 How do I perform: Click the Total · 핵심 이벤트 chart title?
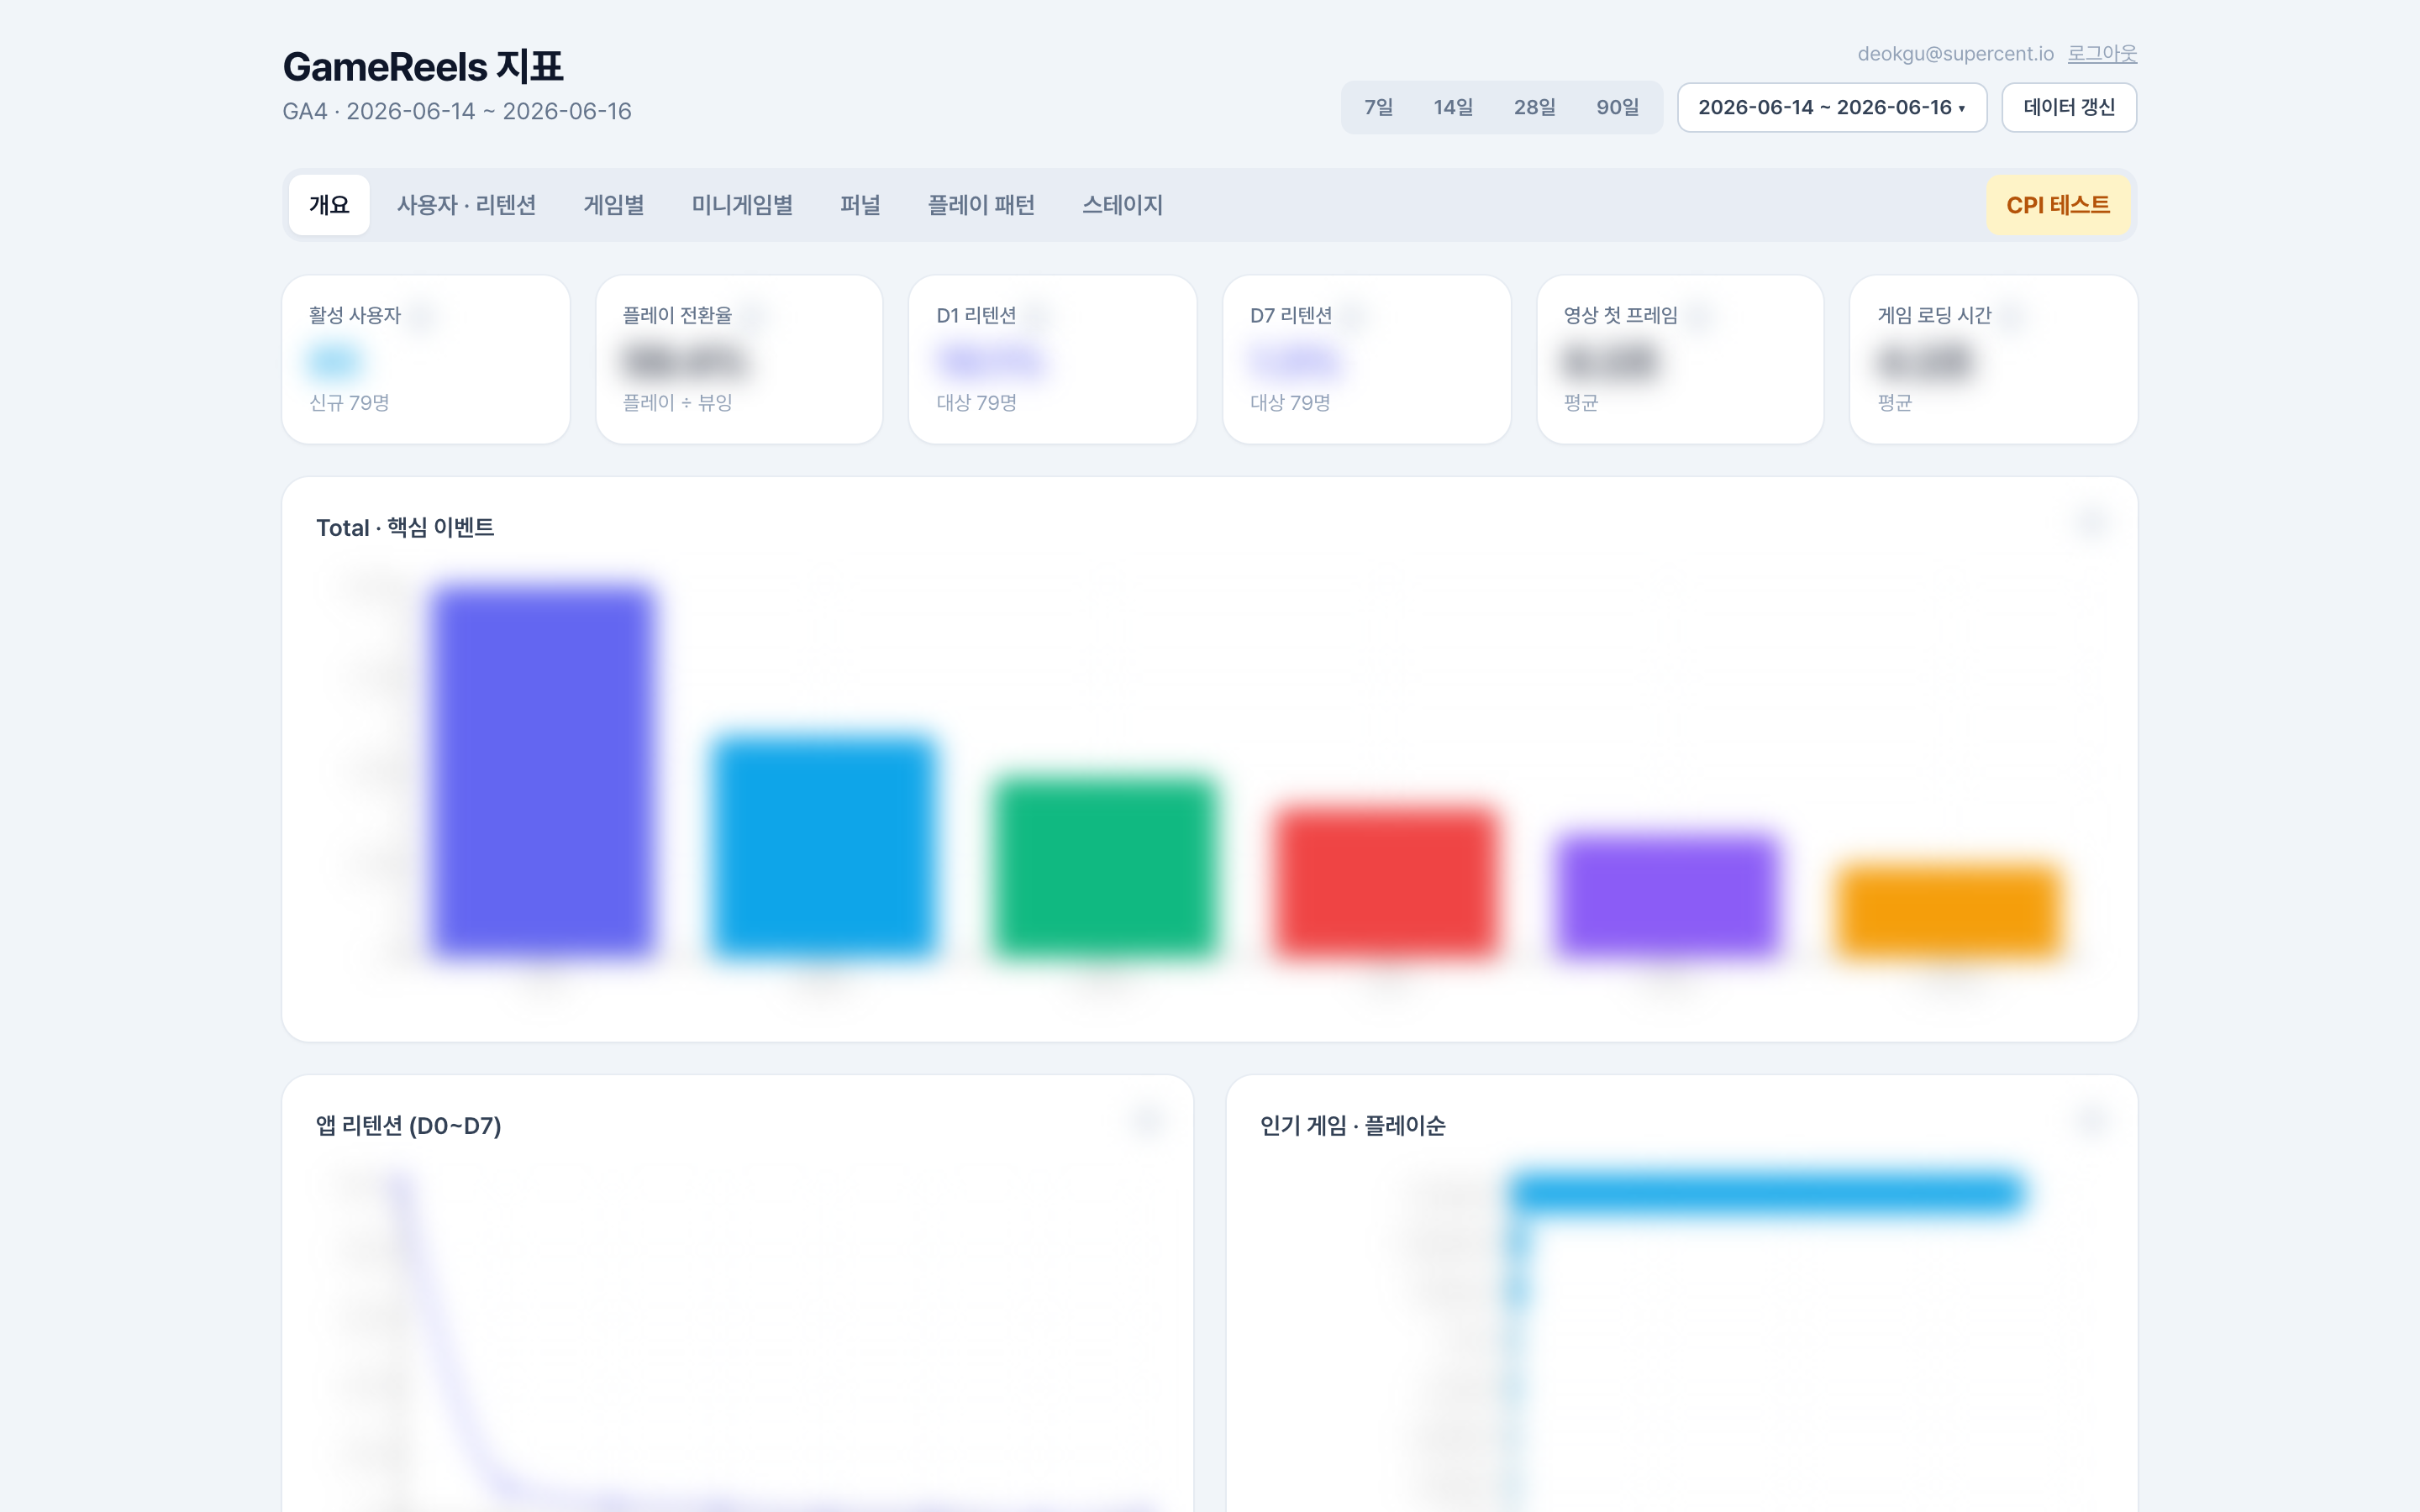pos(405,527)
